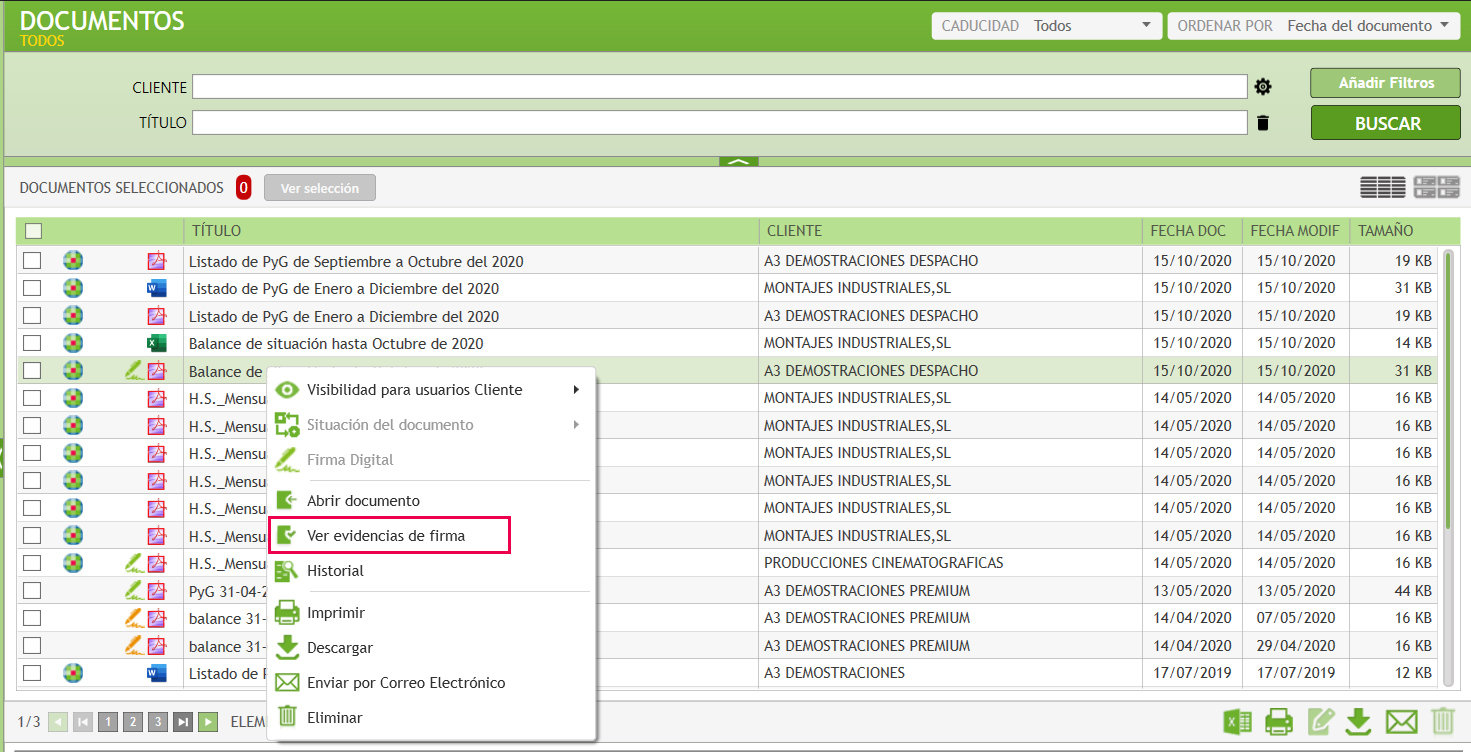Go to the next page using the green arrow
This screenshot has height=752, width=1471.
point(208,721)
